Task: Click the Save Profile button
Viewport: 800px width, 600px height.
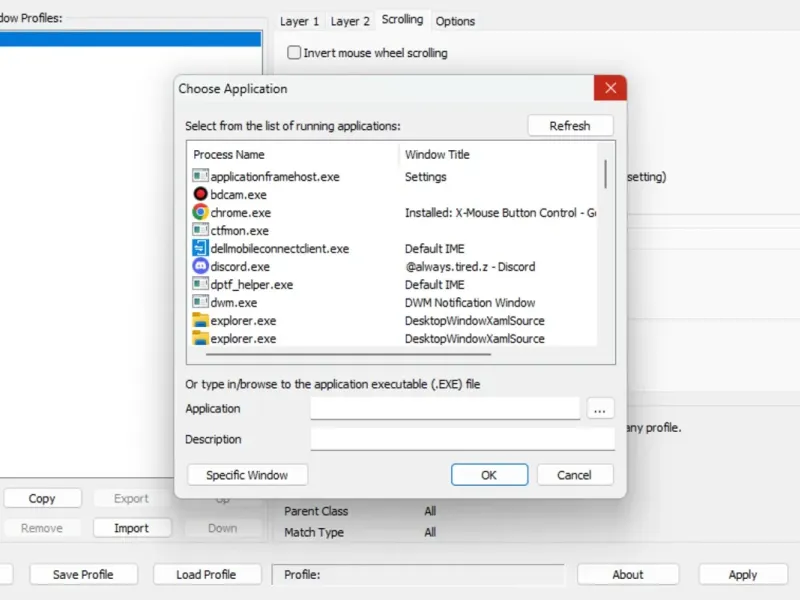Action: pos(83,574)
